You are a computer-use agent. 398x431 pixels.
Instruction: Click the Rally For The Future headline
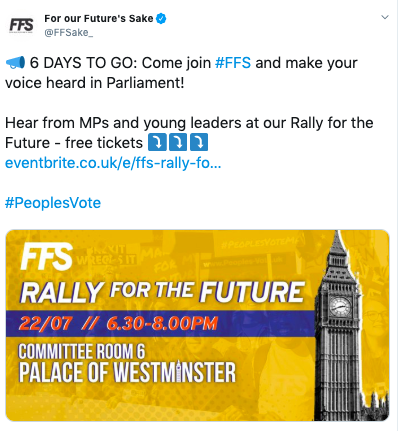(162, 292)
